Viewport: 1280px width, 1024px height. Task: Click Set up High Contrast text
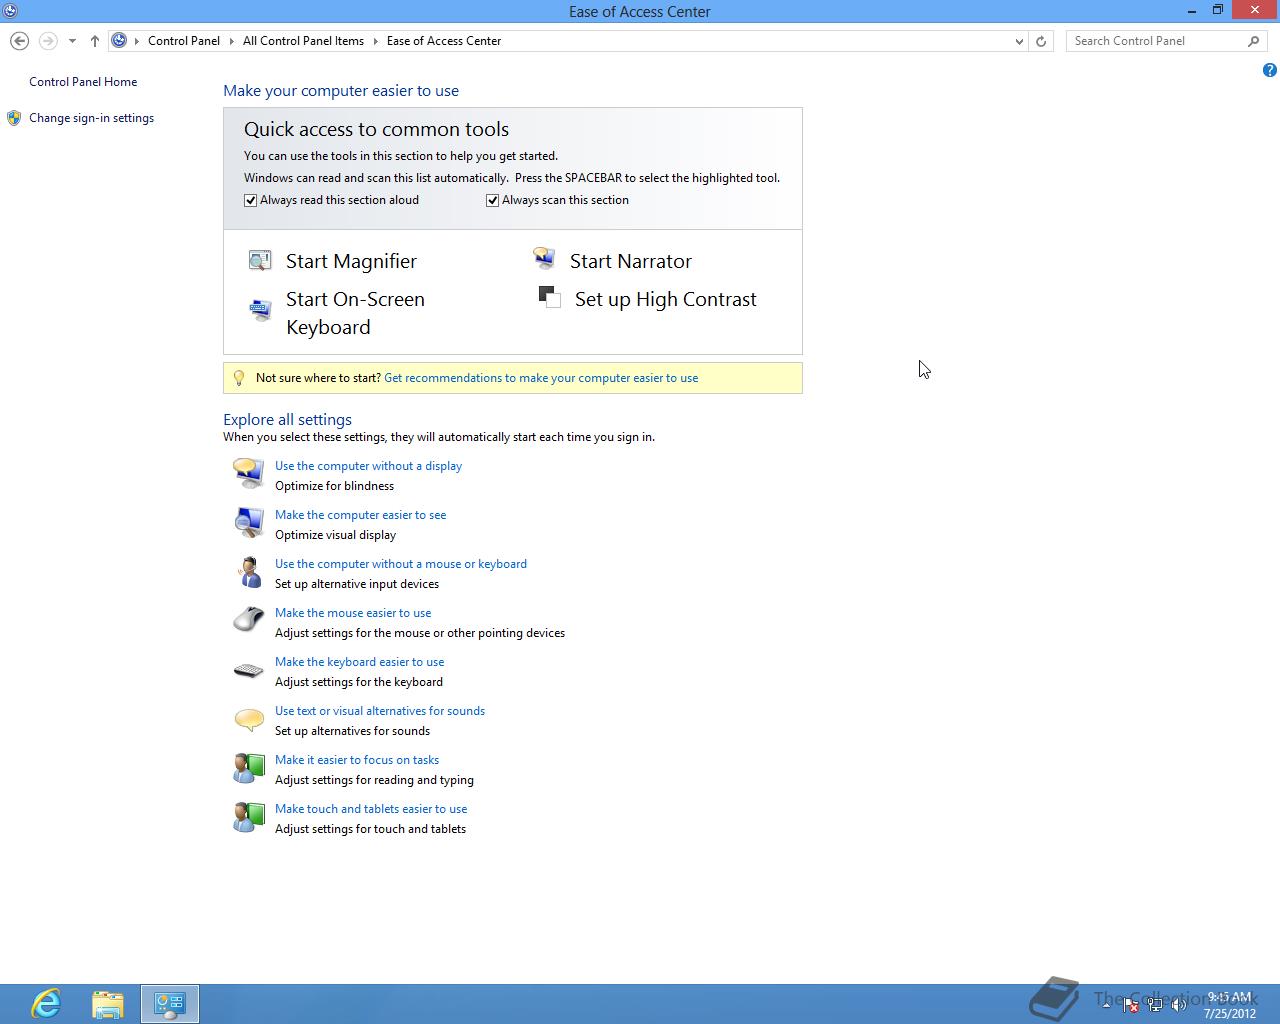coord(666,299)
